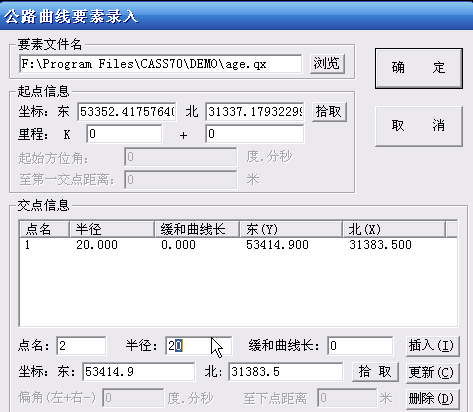Select row 1 in the intersection list
The image size is (473, 412).
[x=238, y=245]
